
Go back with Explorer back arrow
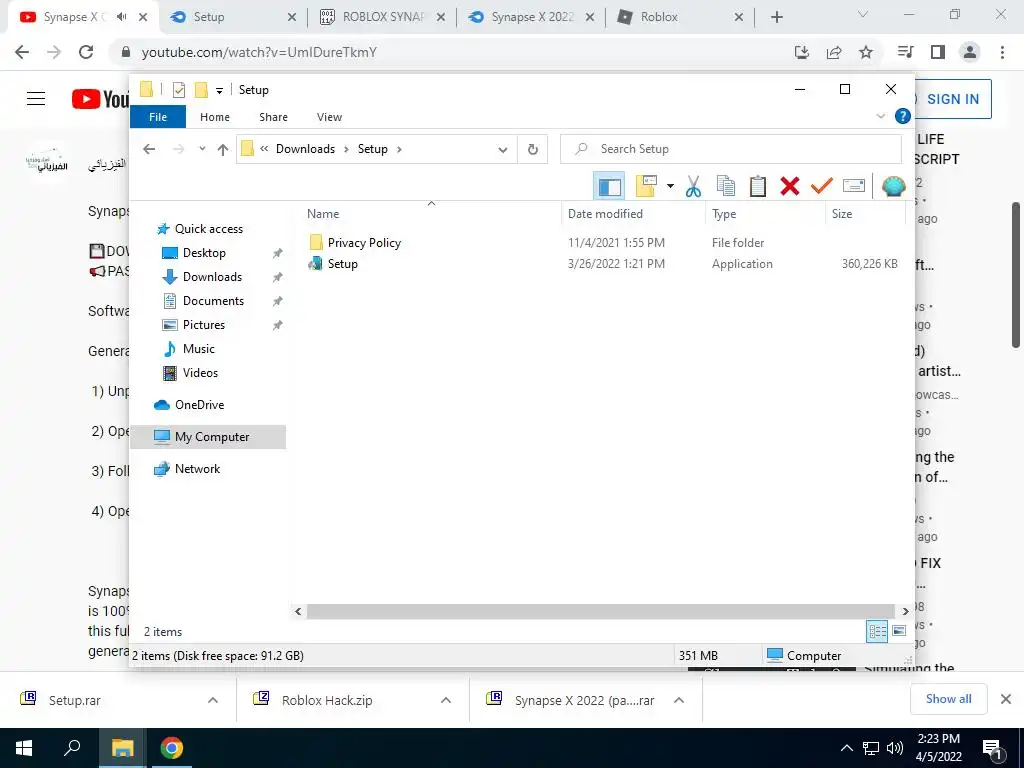[149, 150]
